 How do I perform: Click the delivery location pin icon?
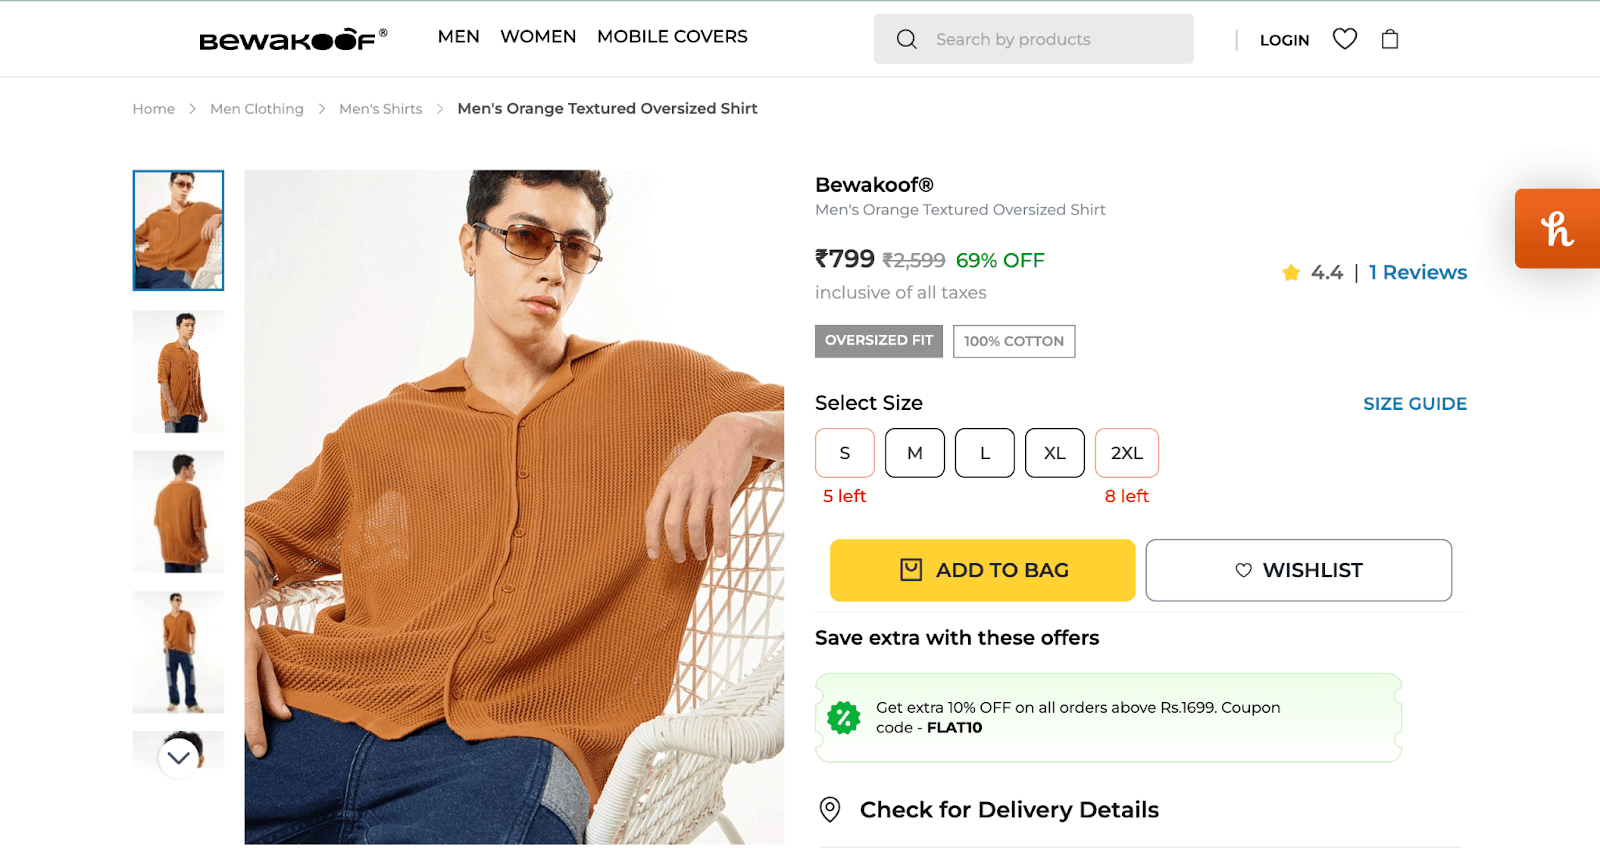coord(830,809)
